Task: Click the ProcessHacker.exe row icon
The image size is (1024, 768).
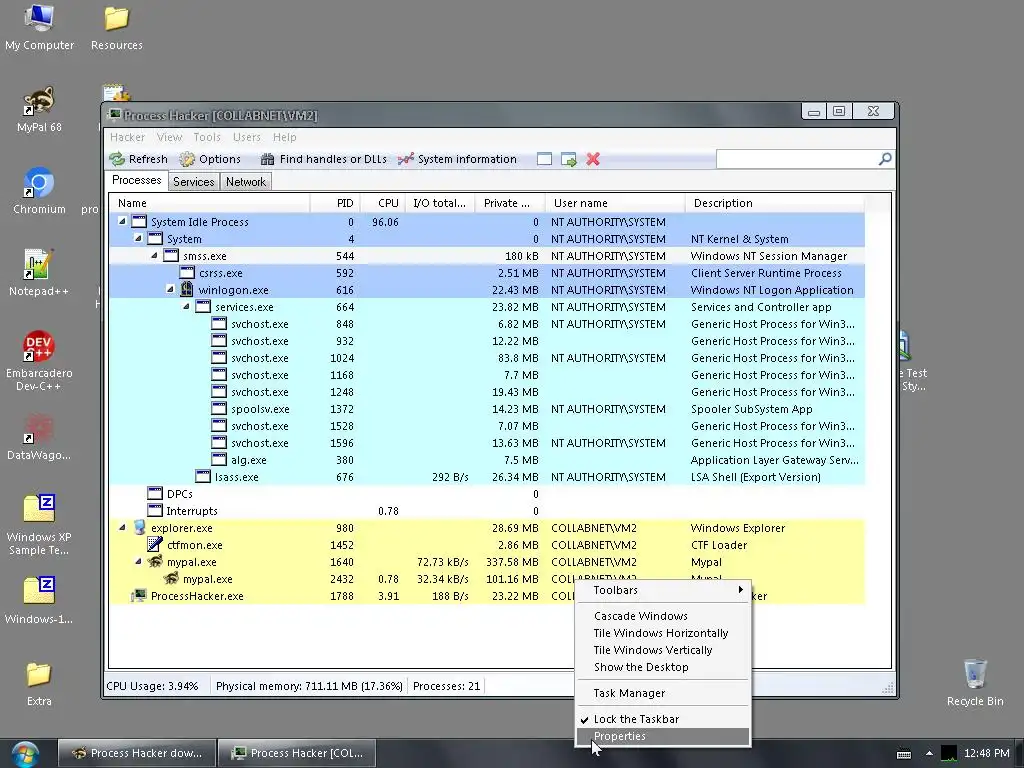Action: [x=138, y=596]
